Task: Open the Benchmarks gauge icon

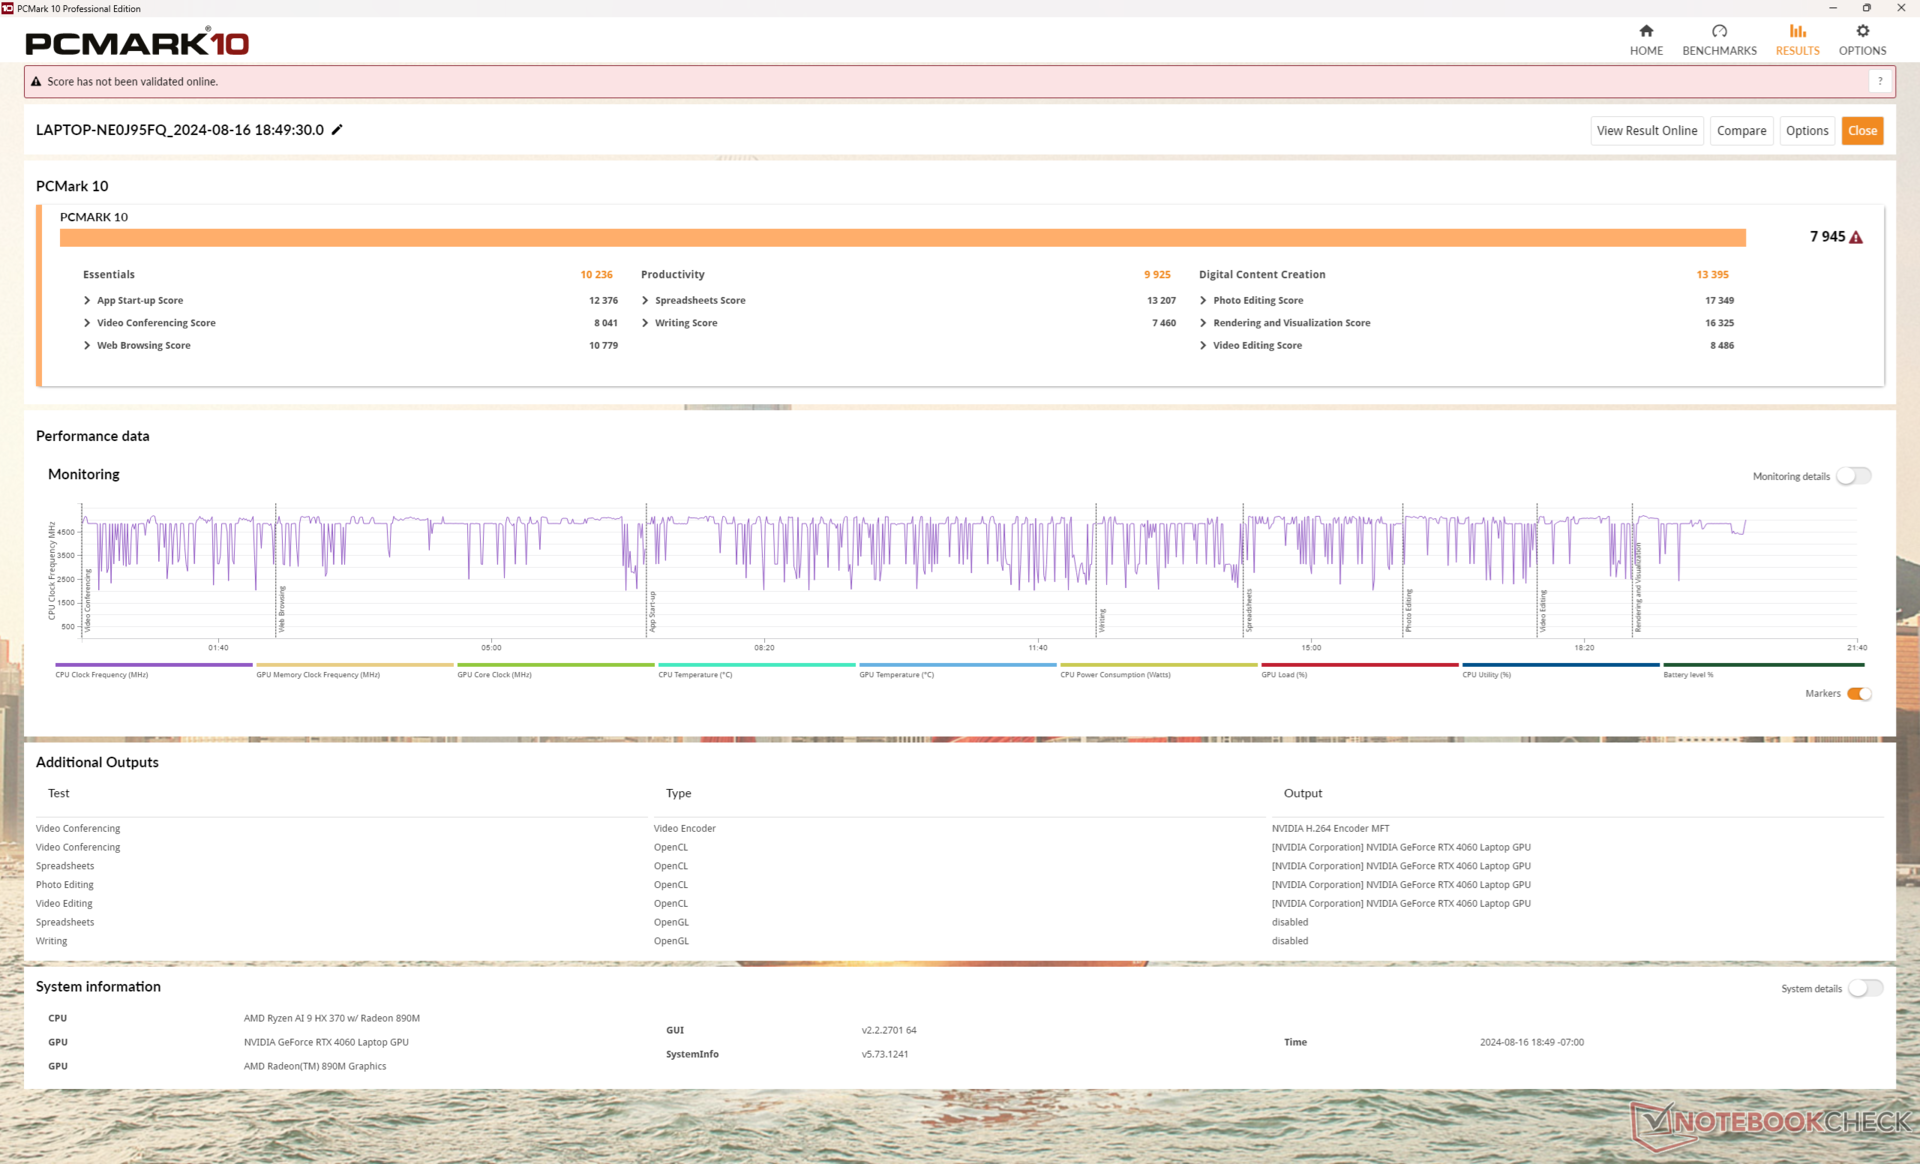Action: (1719, 32)
